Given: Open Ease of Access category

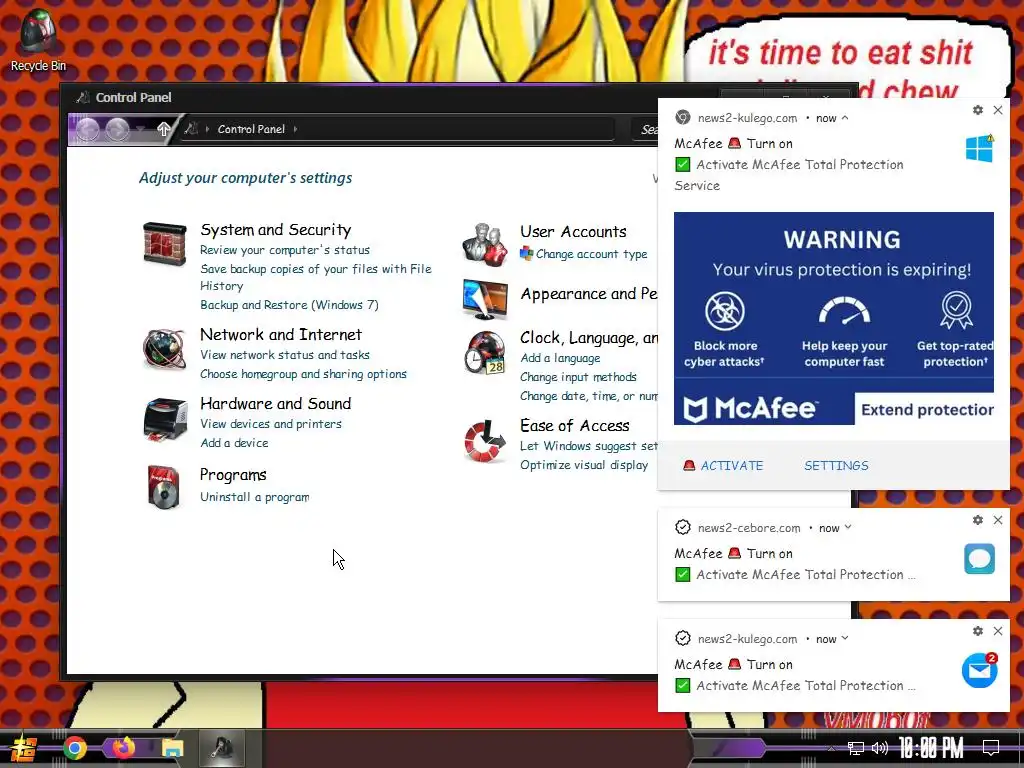Looking at the screenshot, I should tap(575, 426).
